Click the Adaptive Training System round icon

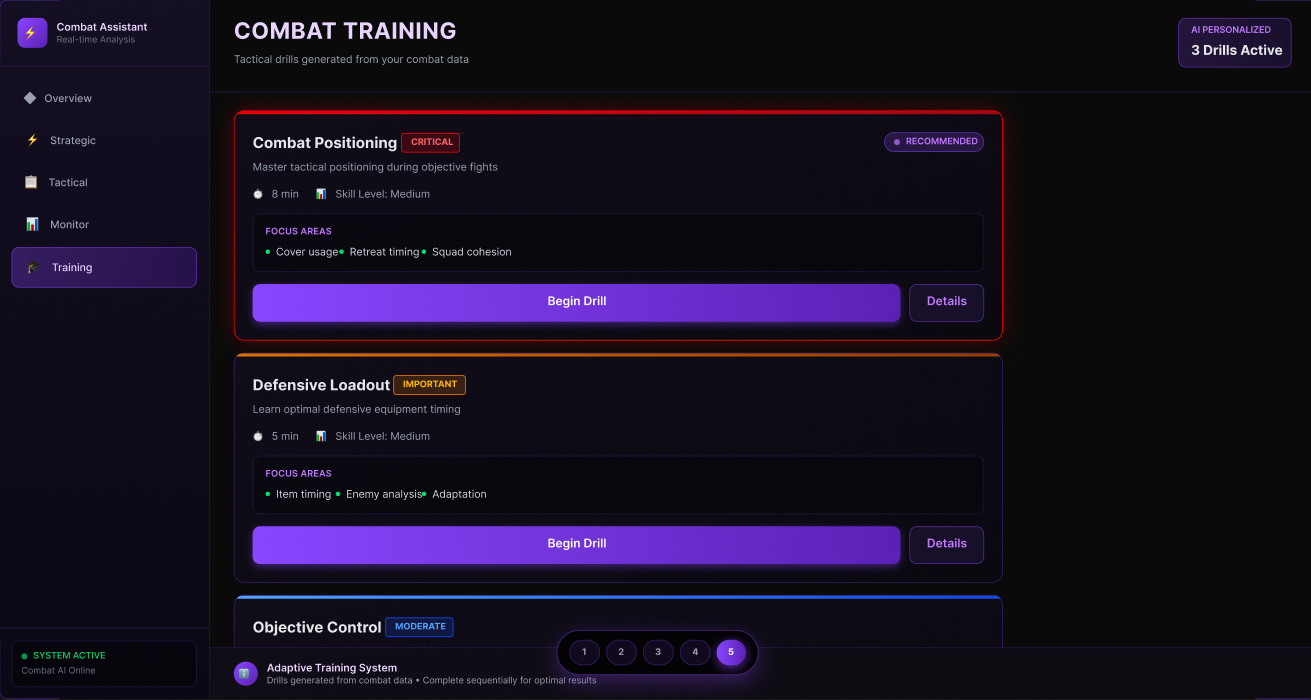coord(246,674)
